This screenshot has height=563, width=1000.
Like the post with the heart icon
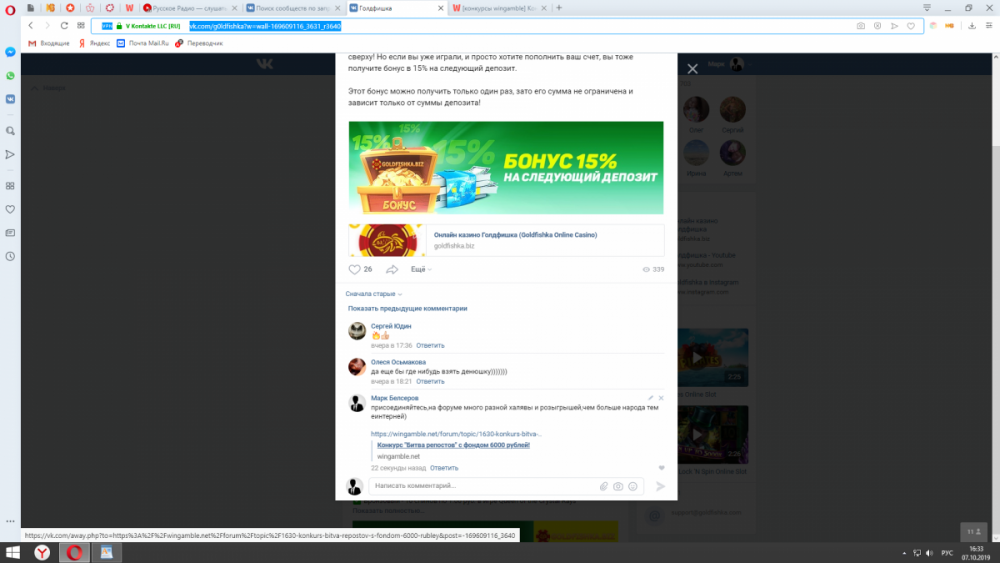click(354, 270)
